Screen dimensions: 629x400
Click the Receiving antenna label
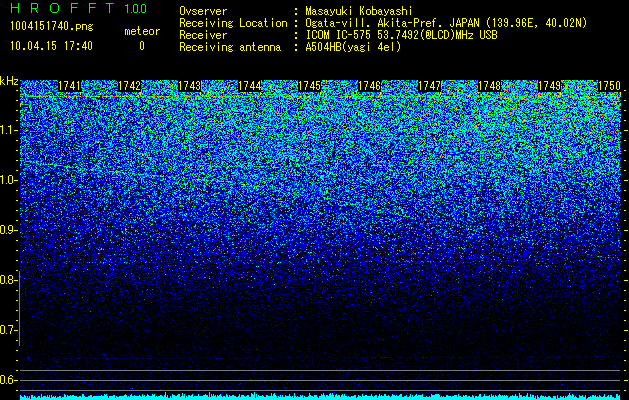230,47
